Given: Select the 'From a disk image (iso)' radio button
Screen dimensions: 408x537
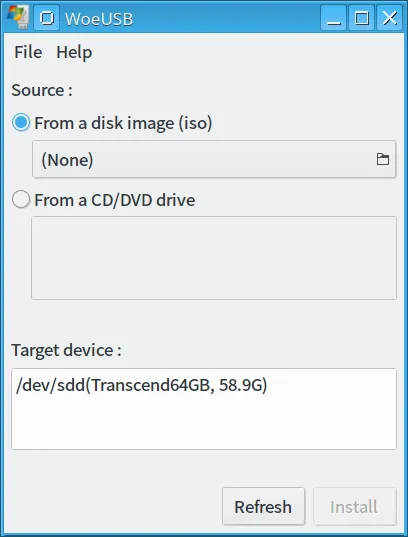Looking at the screenshot, I should (21, 123).
